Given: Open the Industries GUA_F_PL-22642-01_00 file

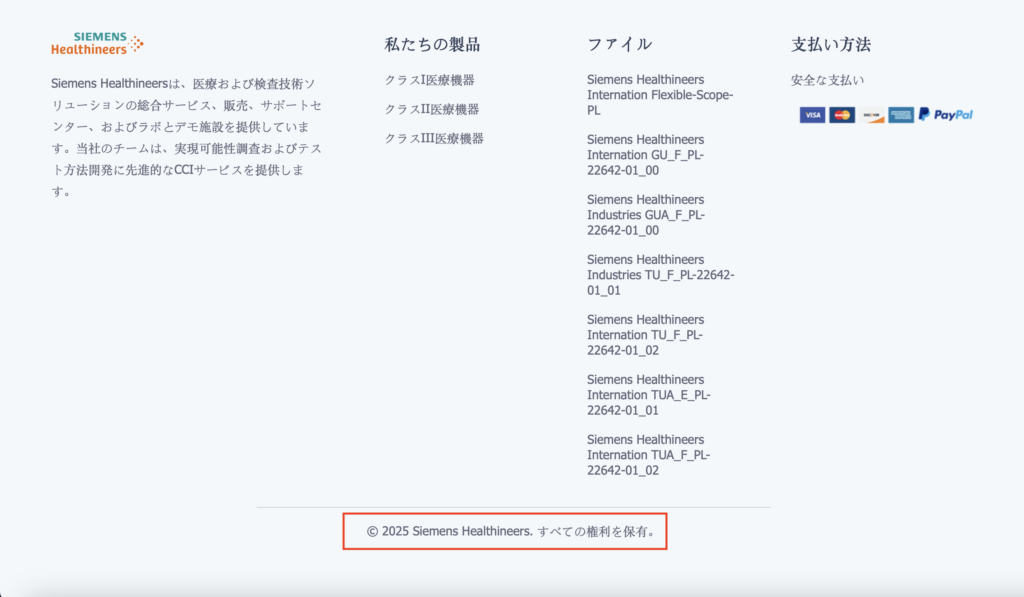Looking at the screenshot, I should coord(646,215).
